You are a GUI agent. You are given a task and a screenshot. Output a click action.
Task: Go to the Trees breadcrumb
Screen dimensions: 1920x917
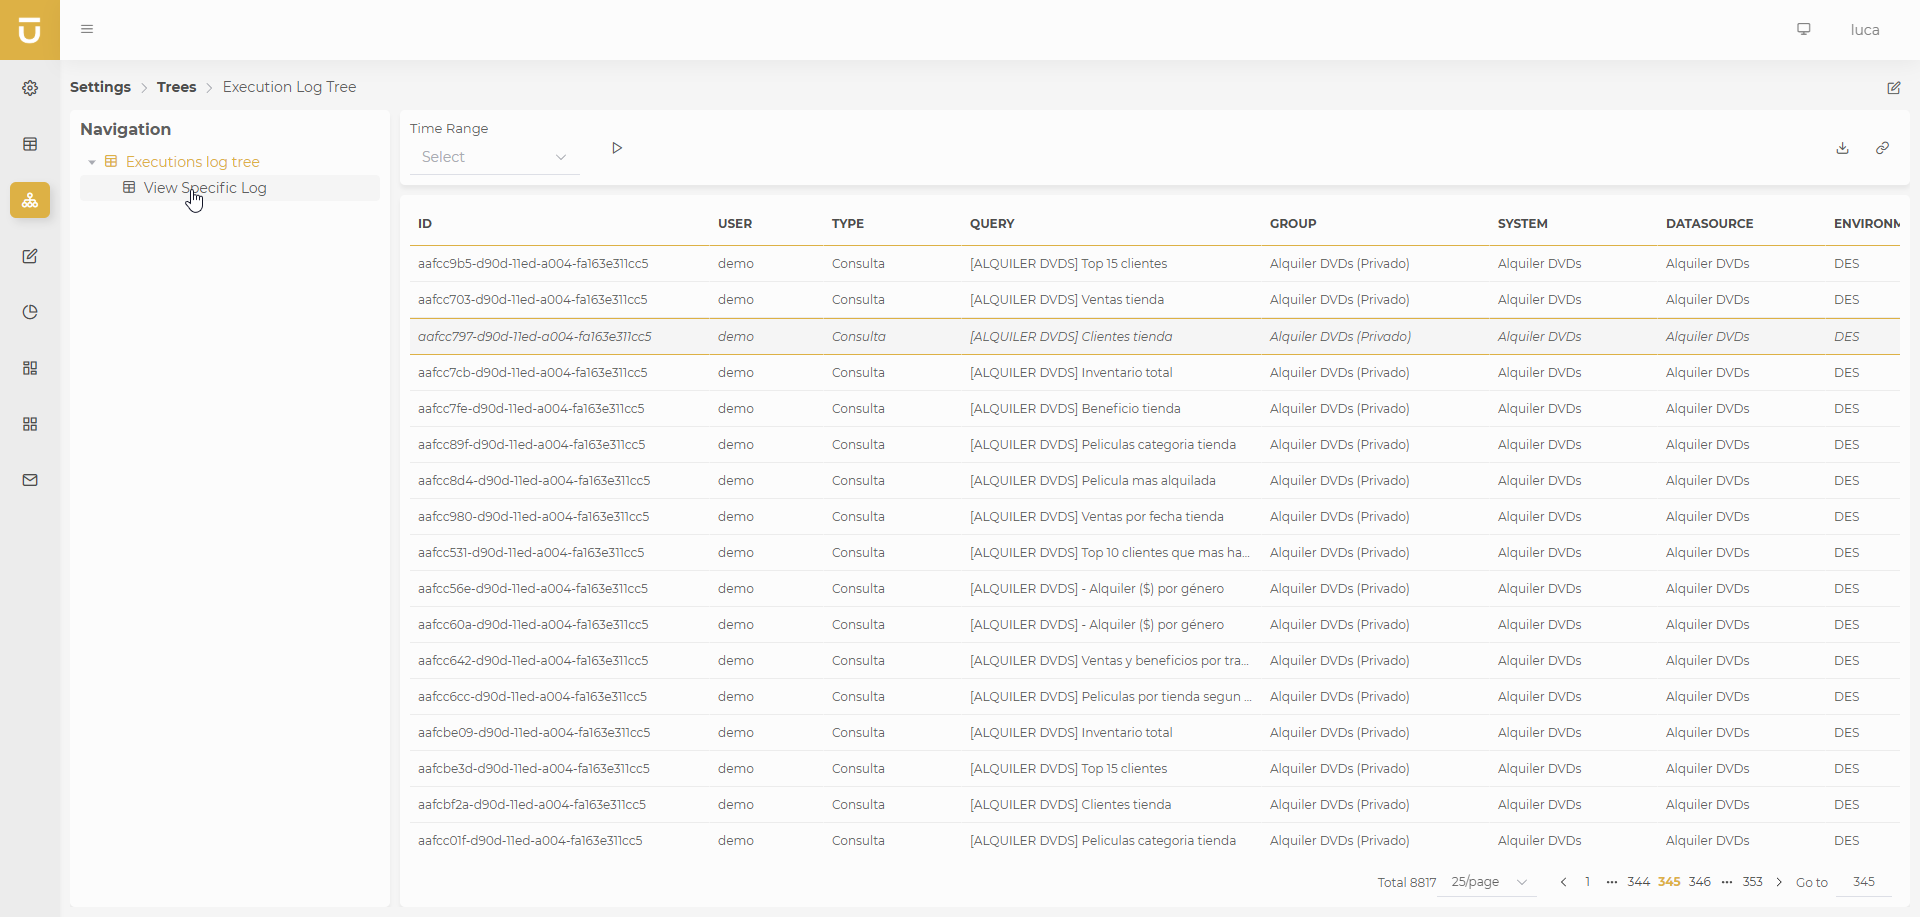176,87
